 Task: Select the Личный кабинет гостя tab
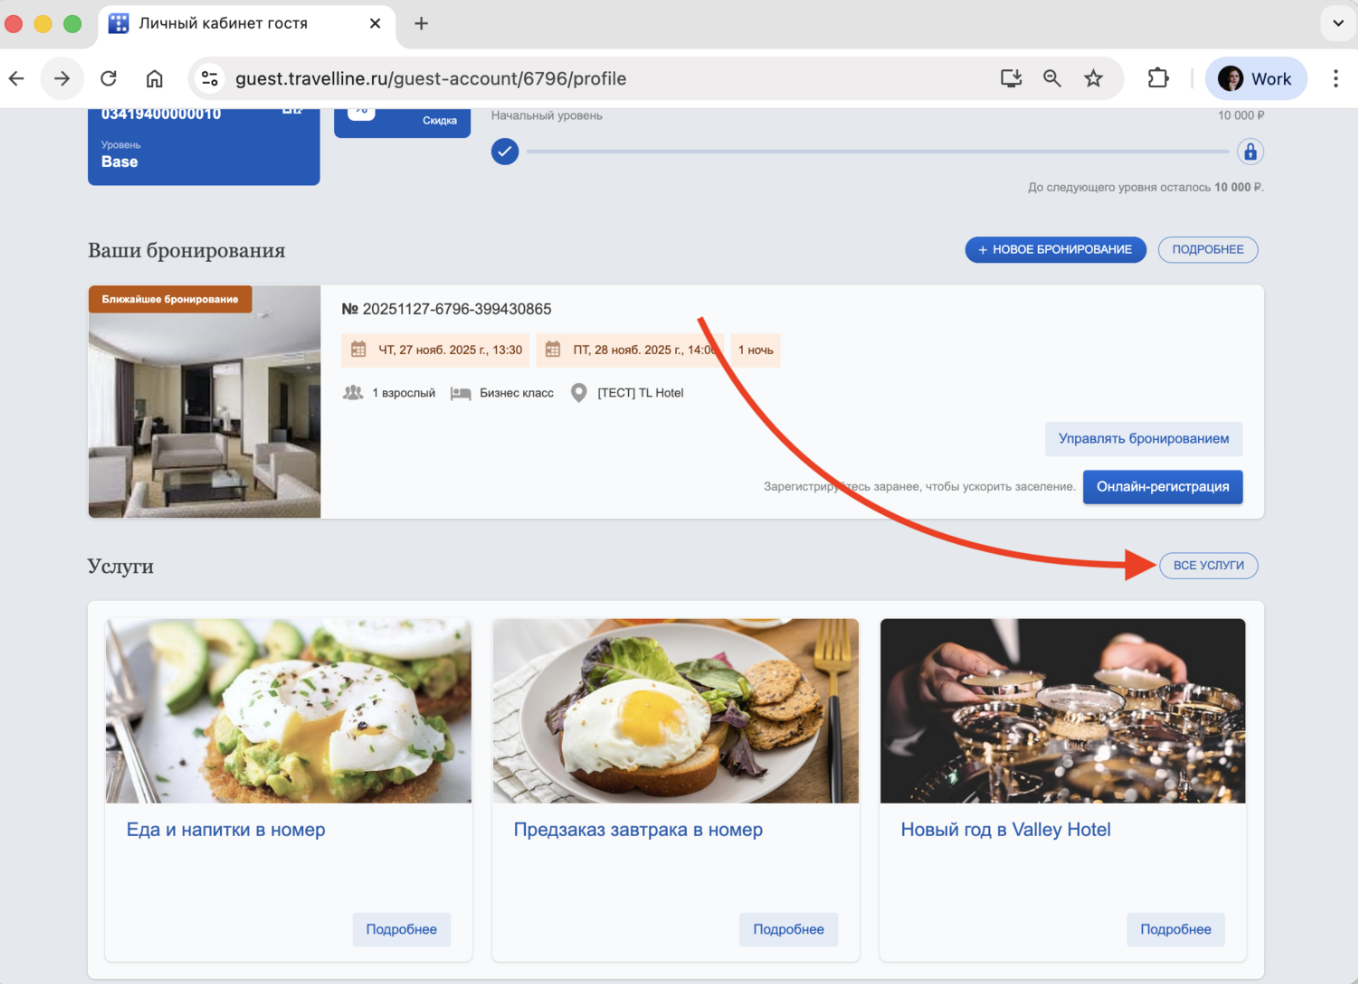coord(246,24)
